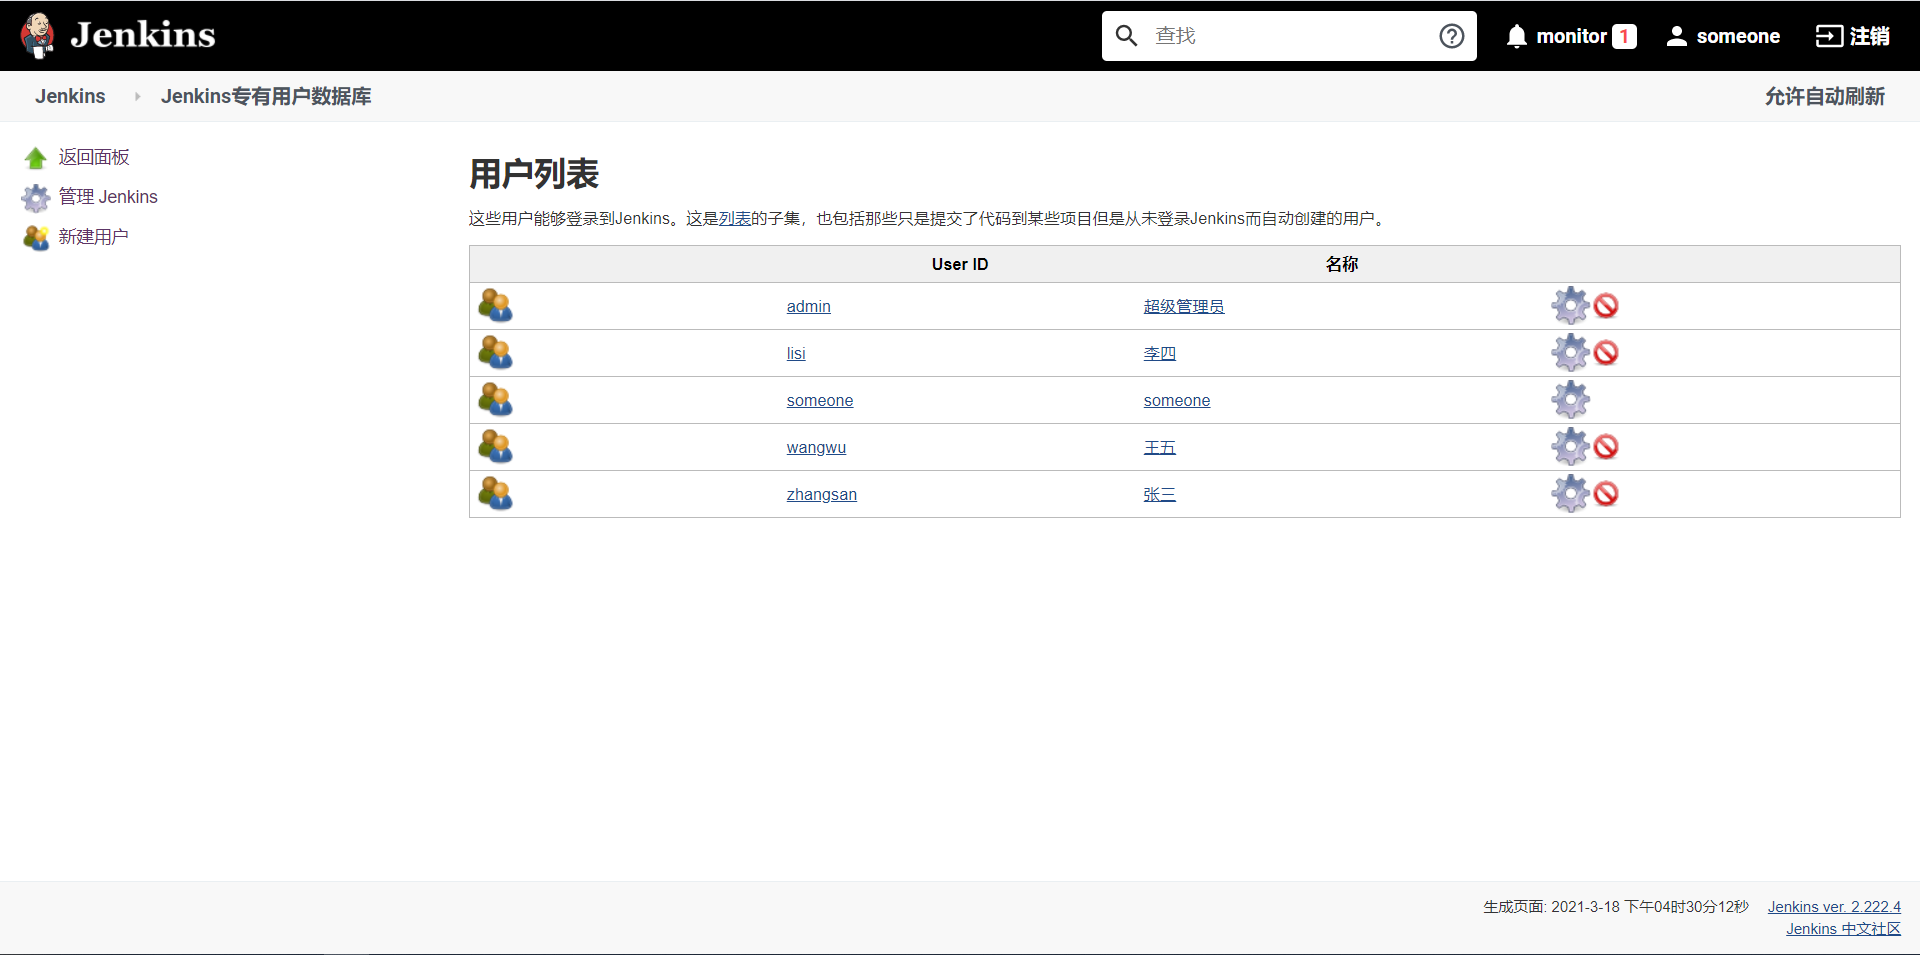This screenshot has width=1920, height=955.
Task: Open the lisi user ID link
Action: pyautogui.click(x=796, y=353)
